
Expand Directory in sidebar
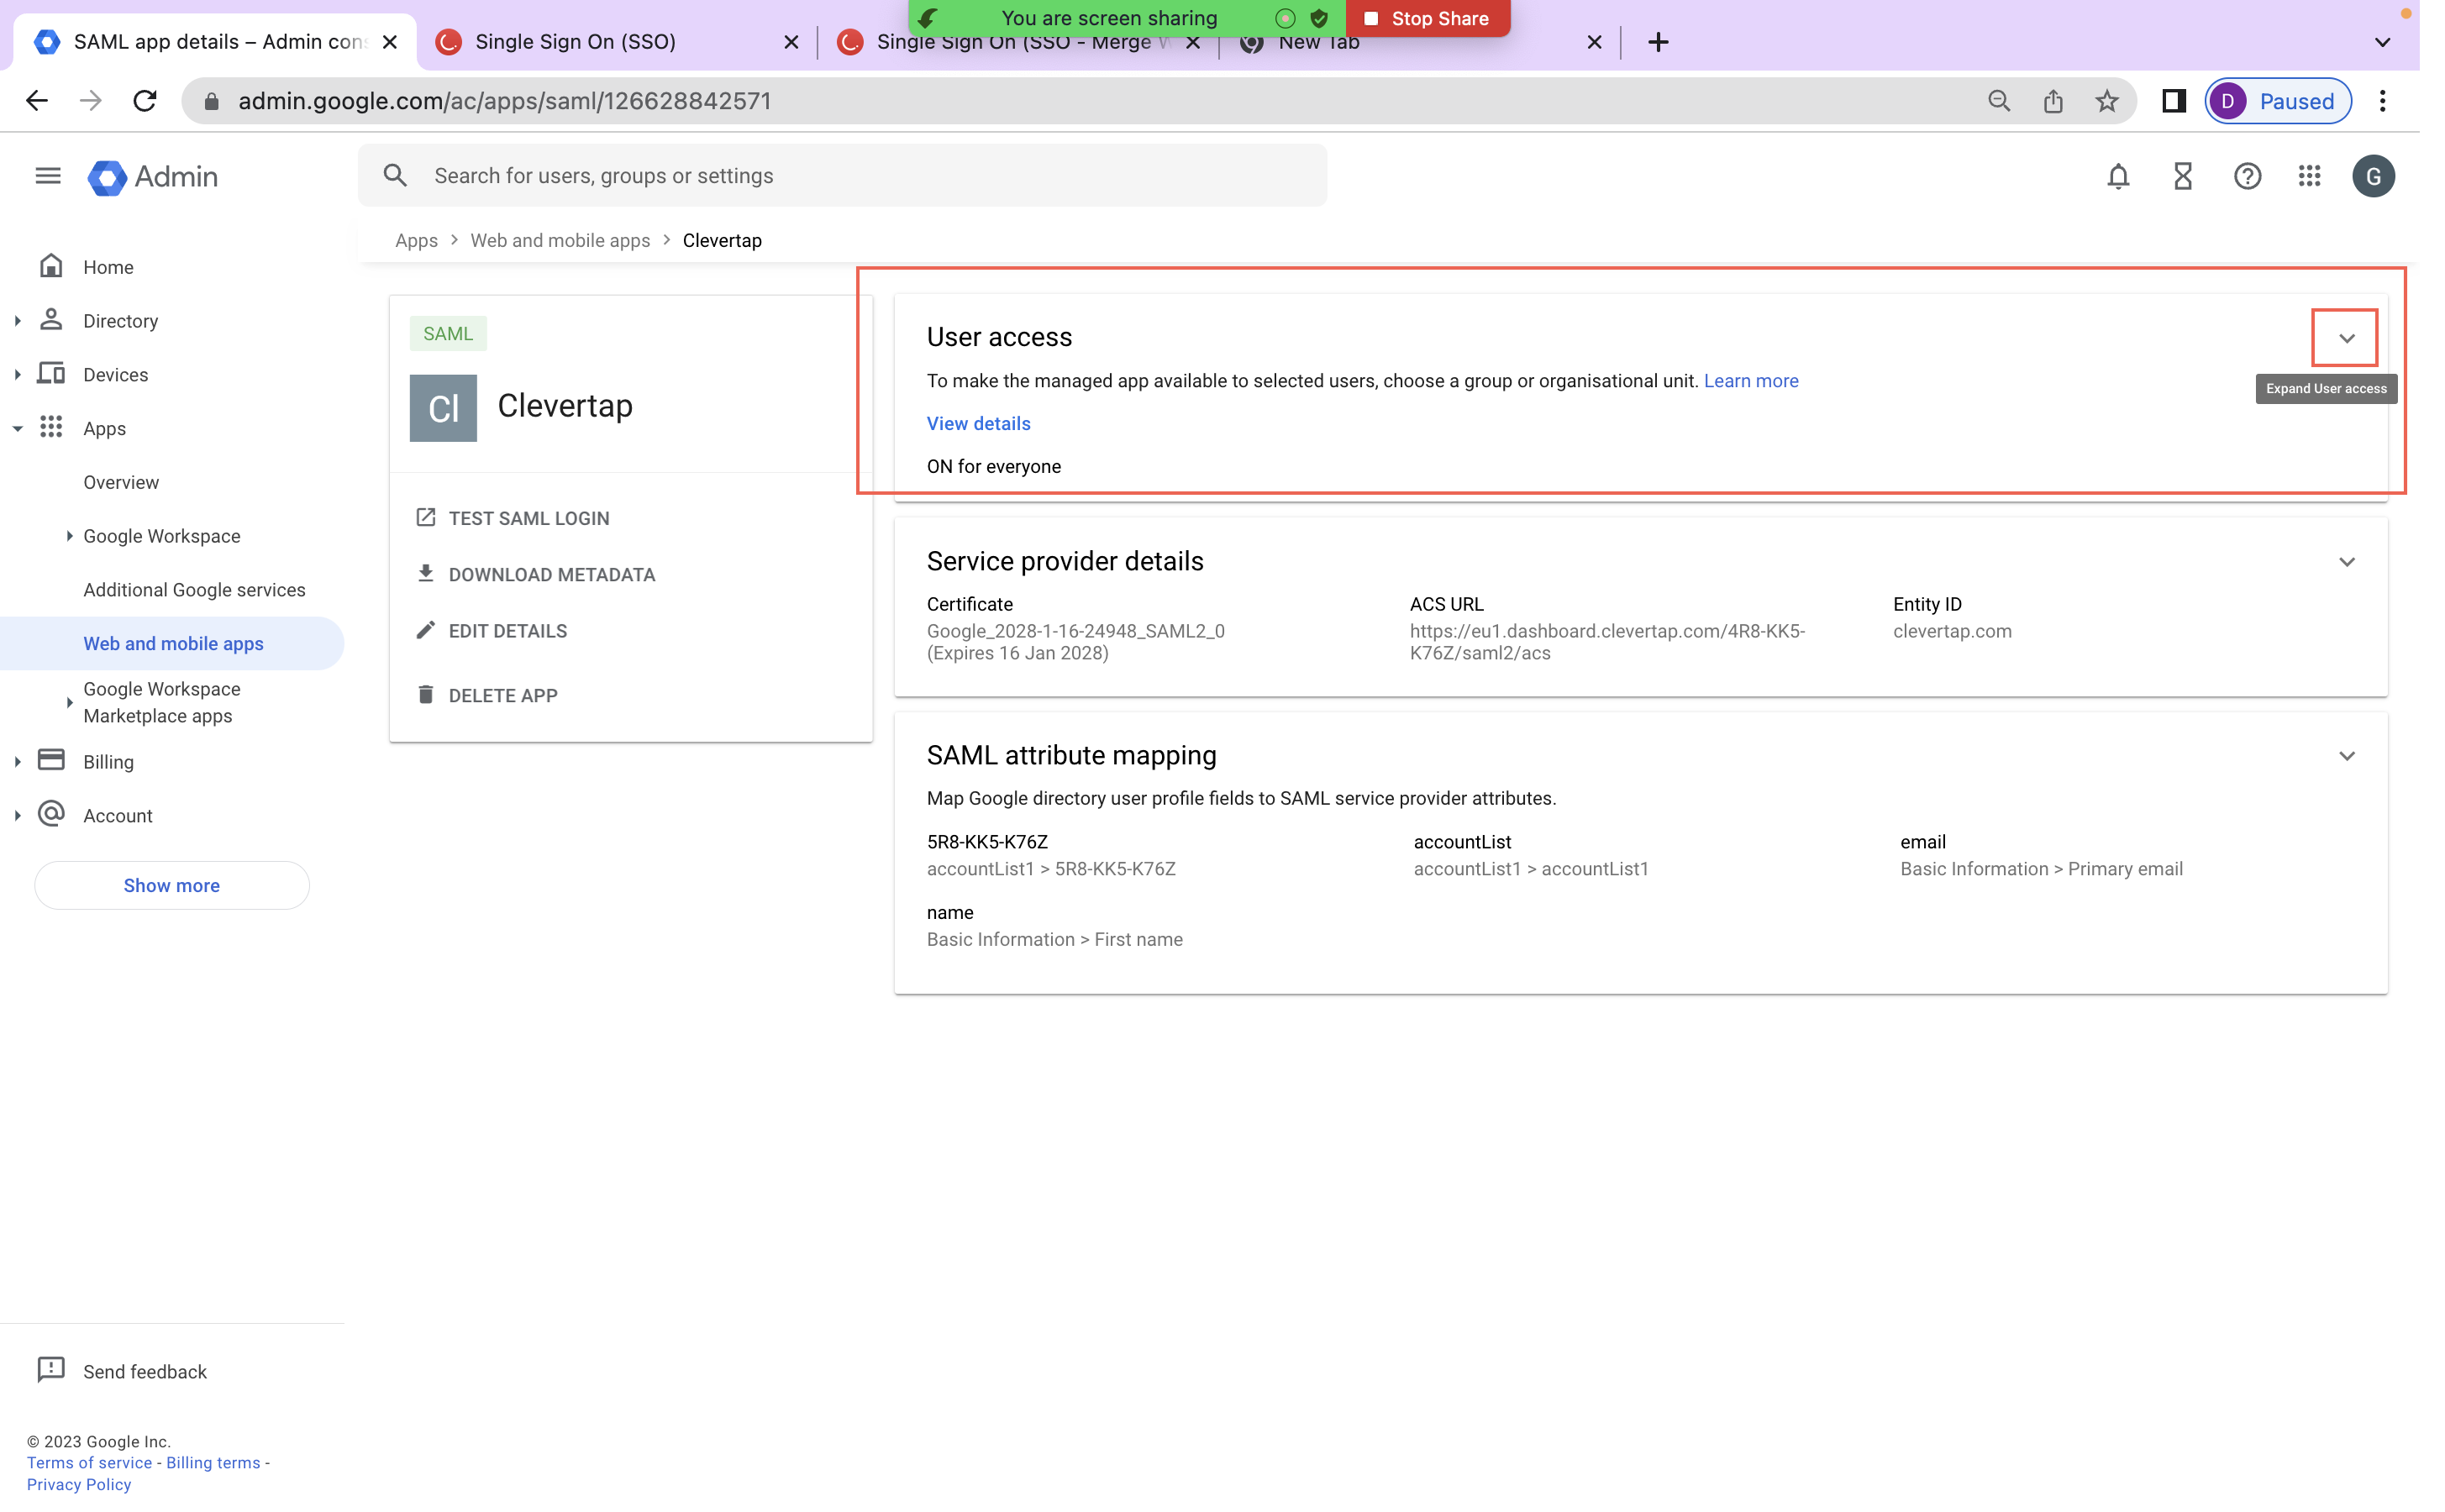coord(18,321)
